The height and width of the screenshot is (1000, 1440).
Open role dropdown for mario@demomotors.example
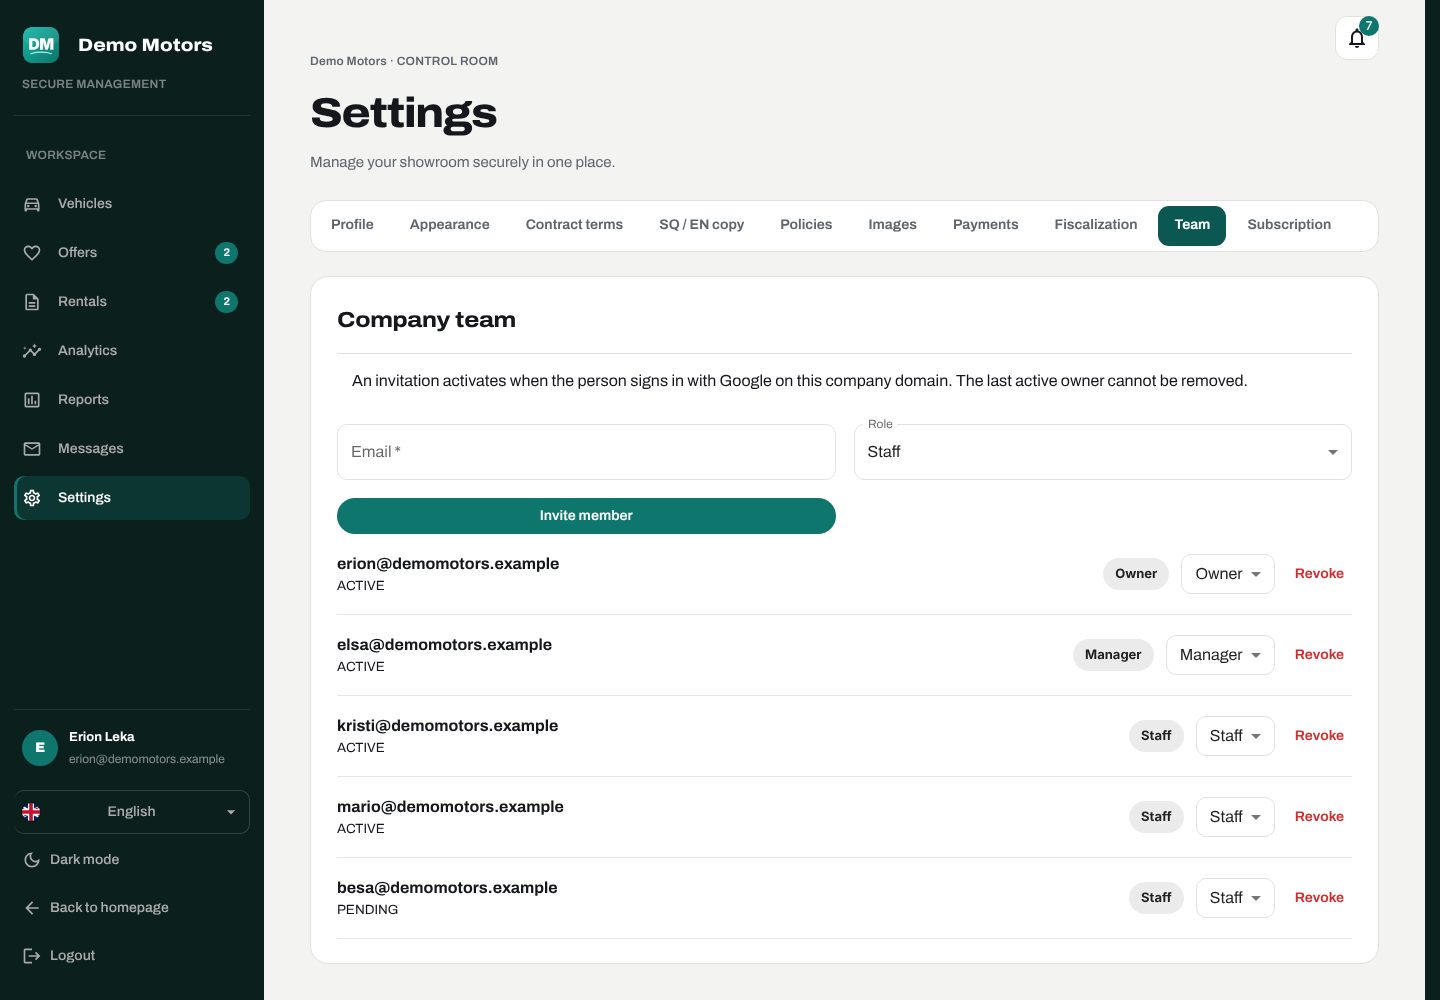pos(1235,817)
